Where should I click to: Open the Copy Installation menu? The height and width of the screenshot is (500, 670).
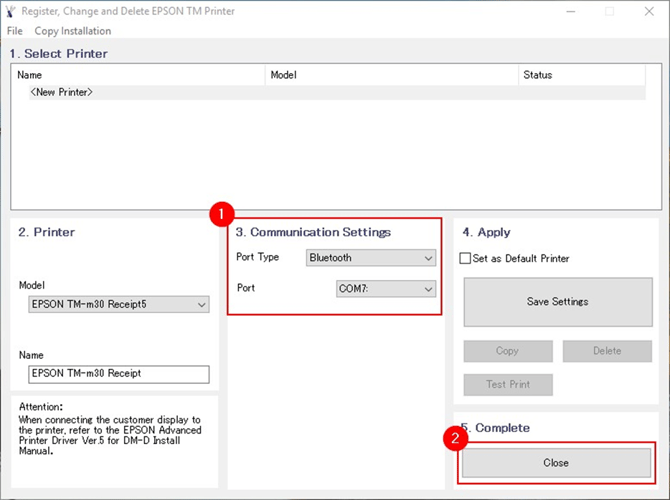tap(73, 31)
